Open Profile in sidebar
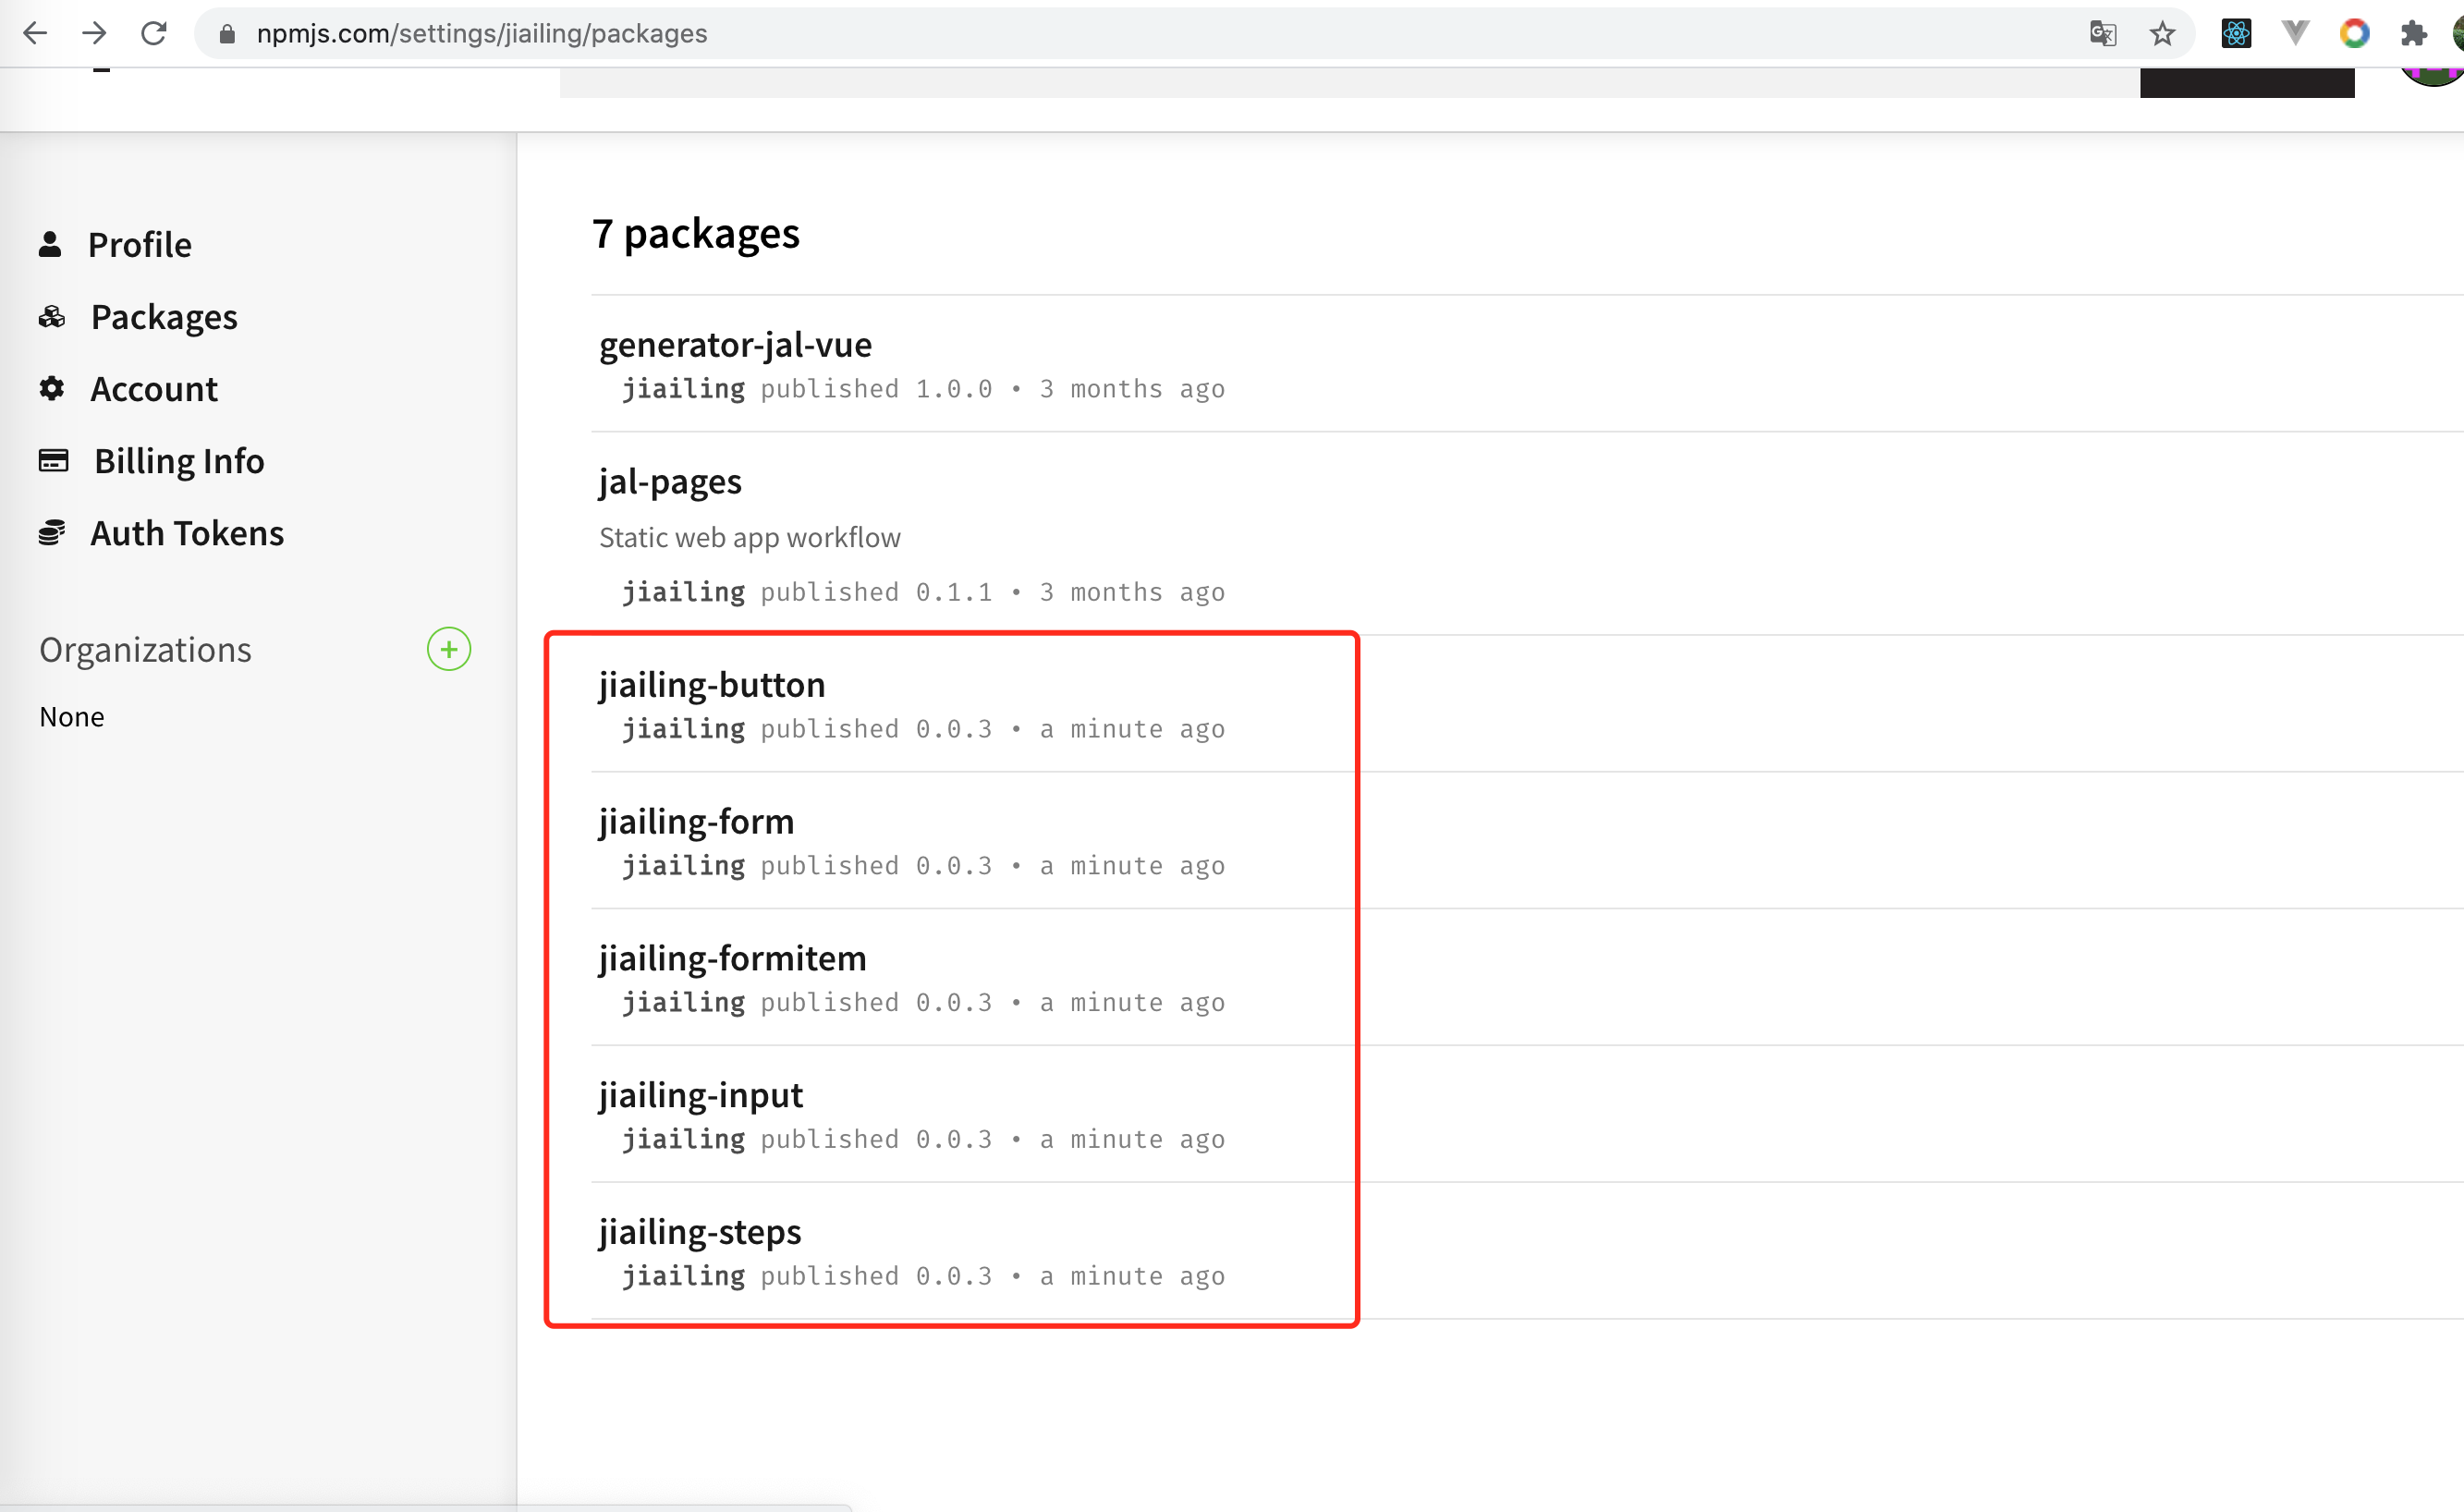Screen dimensions: 2464x1512 [139, 245]
